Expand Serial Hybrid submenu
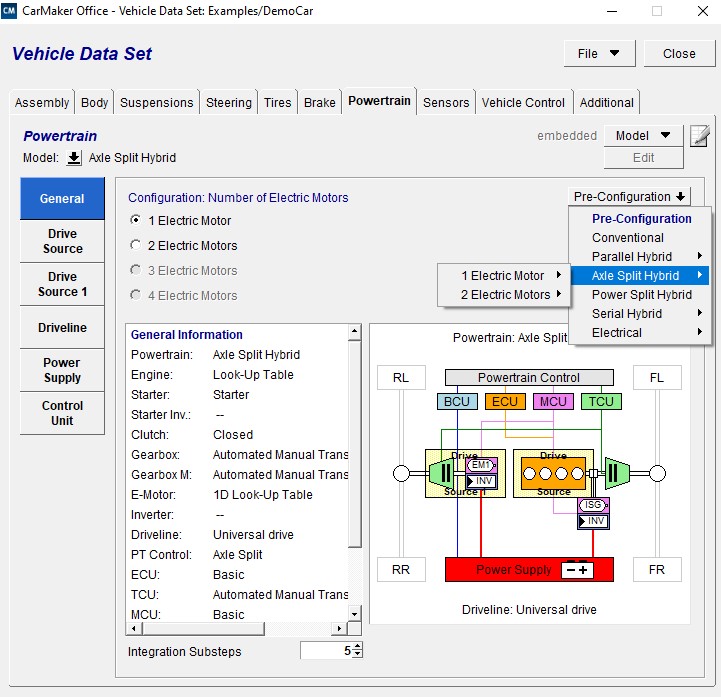The width and height of the screenshot is (721, 697). [639, 314]
